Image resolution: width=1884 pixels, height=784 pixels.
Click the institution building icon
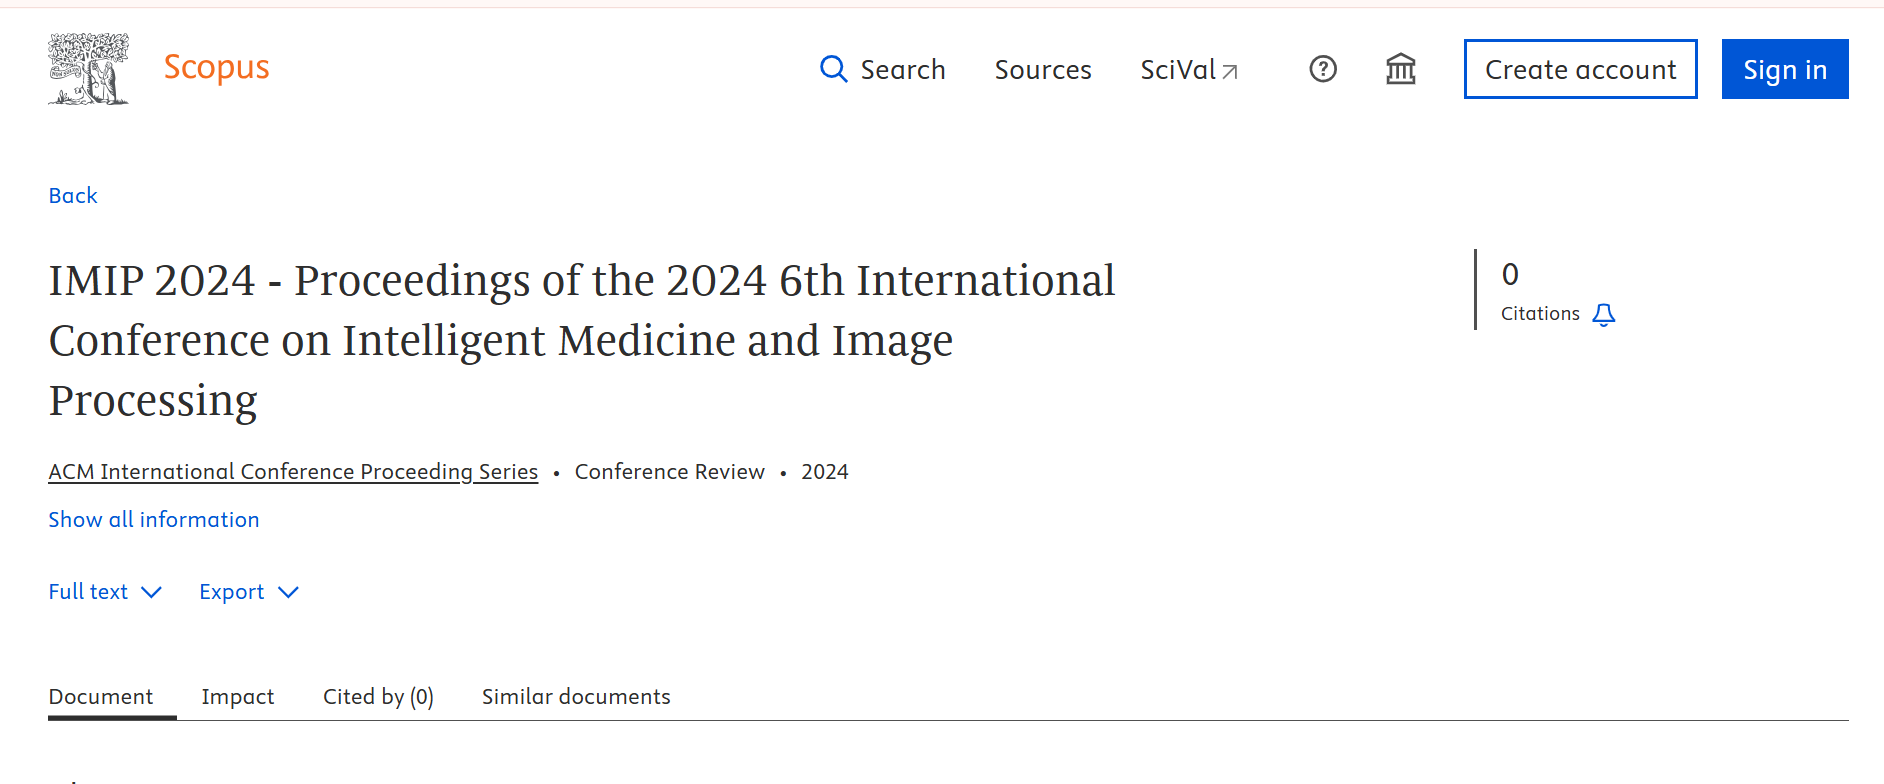[1401, 69]
